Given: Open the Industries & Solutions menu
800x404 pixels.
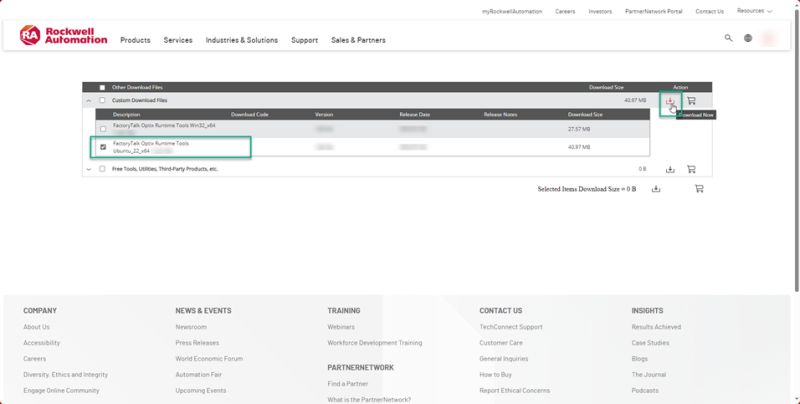Looking at the screenshot, I should click(x=242, y=40).
